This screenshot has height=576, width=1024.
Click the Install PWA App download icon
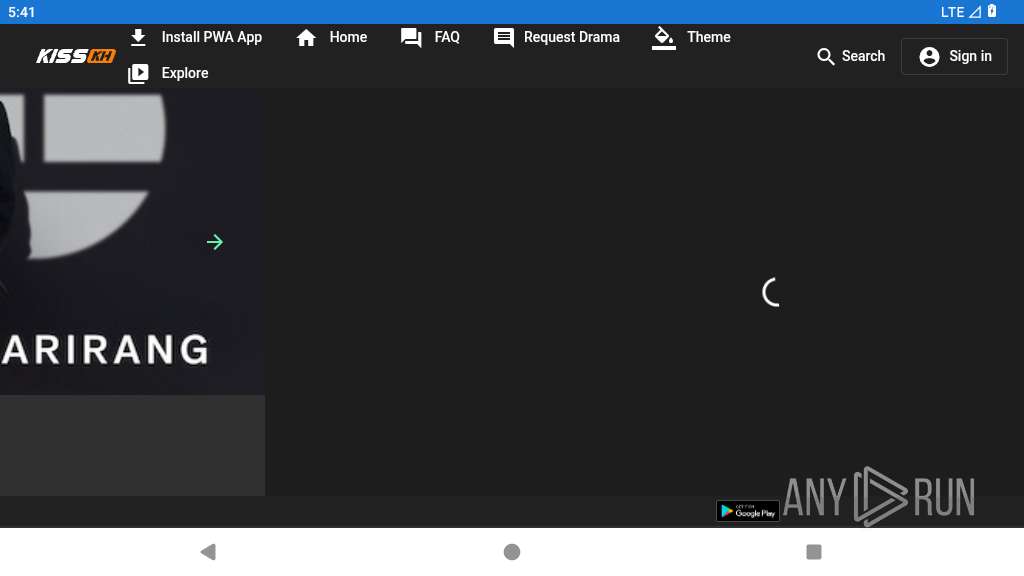pyautogui.click(x=138, y=37)
